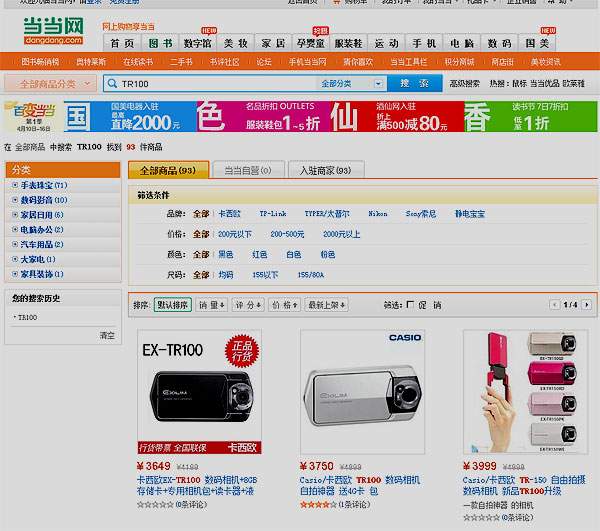
Task: Switch to the 入驻商家(93) tab
Action: (326, 170)
